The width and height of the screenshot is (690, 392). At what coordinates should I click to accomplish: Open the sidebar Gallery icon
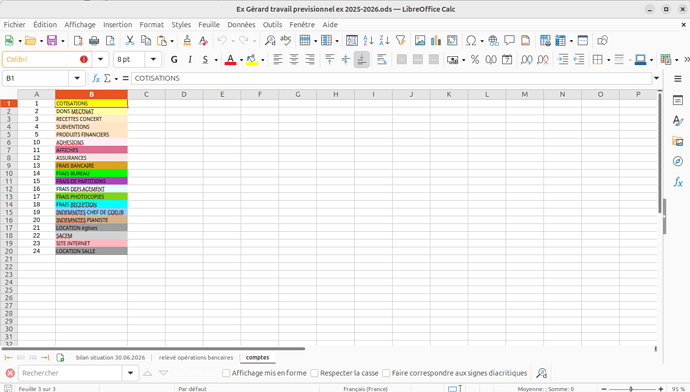pyautogui.click(x=678, y=141)
